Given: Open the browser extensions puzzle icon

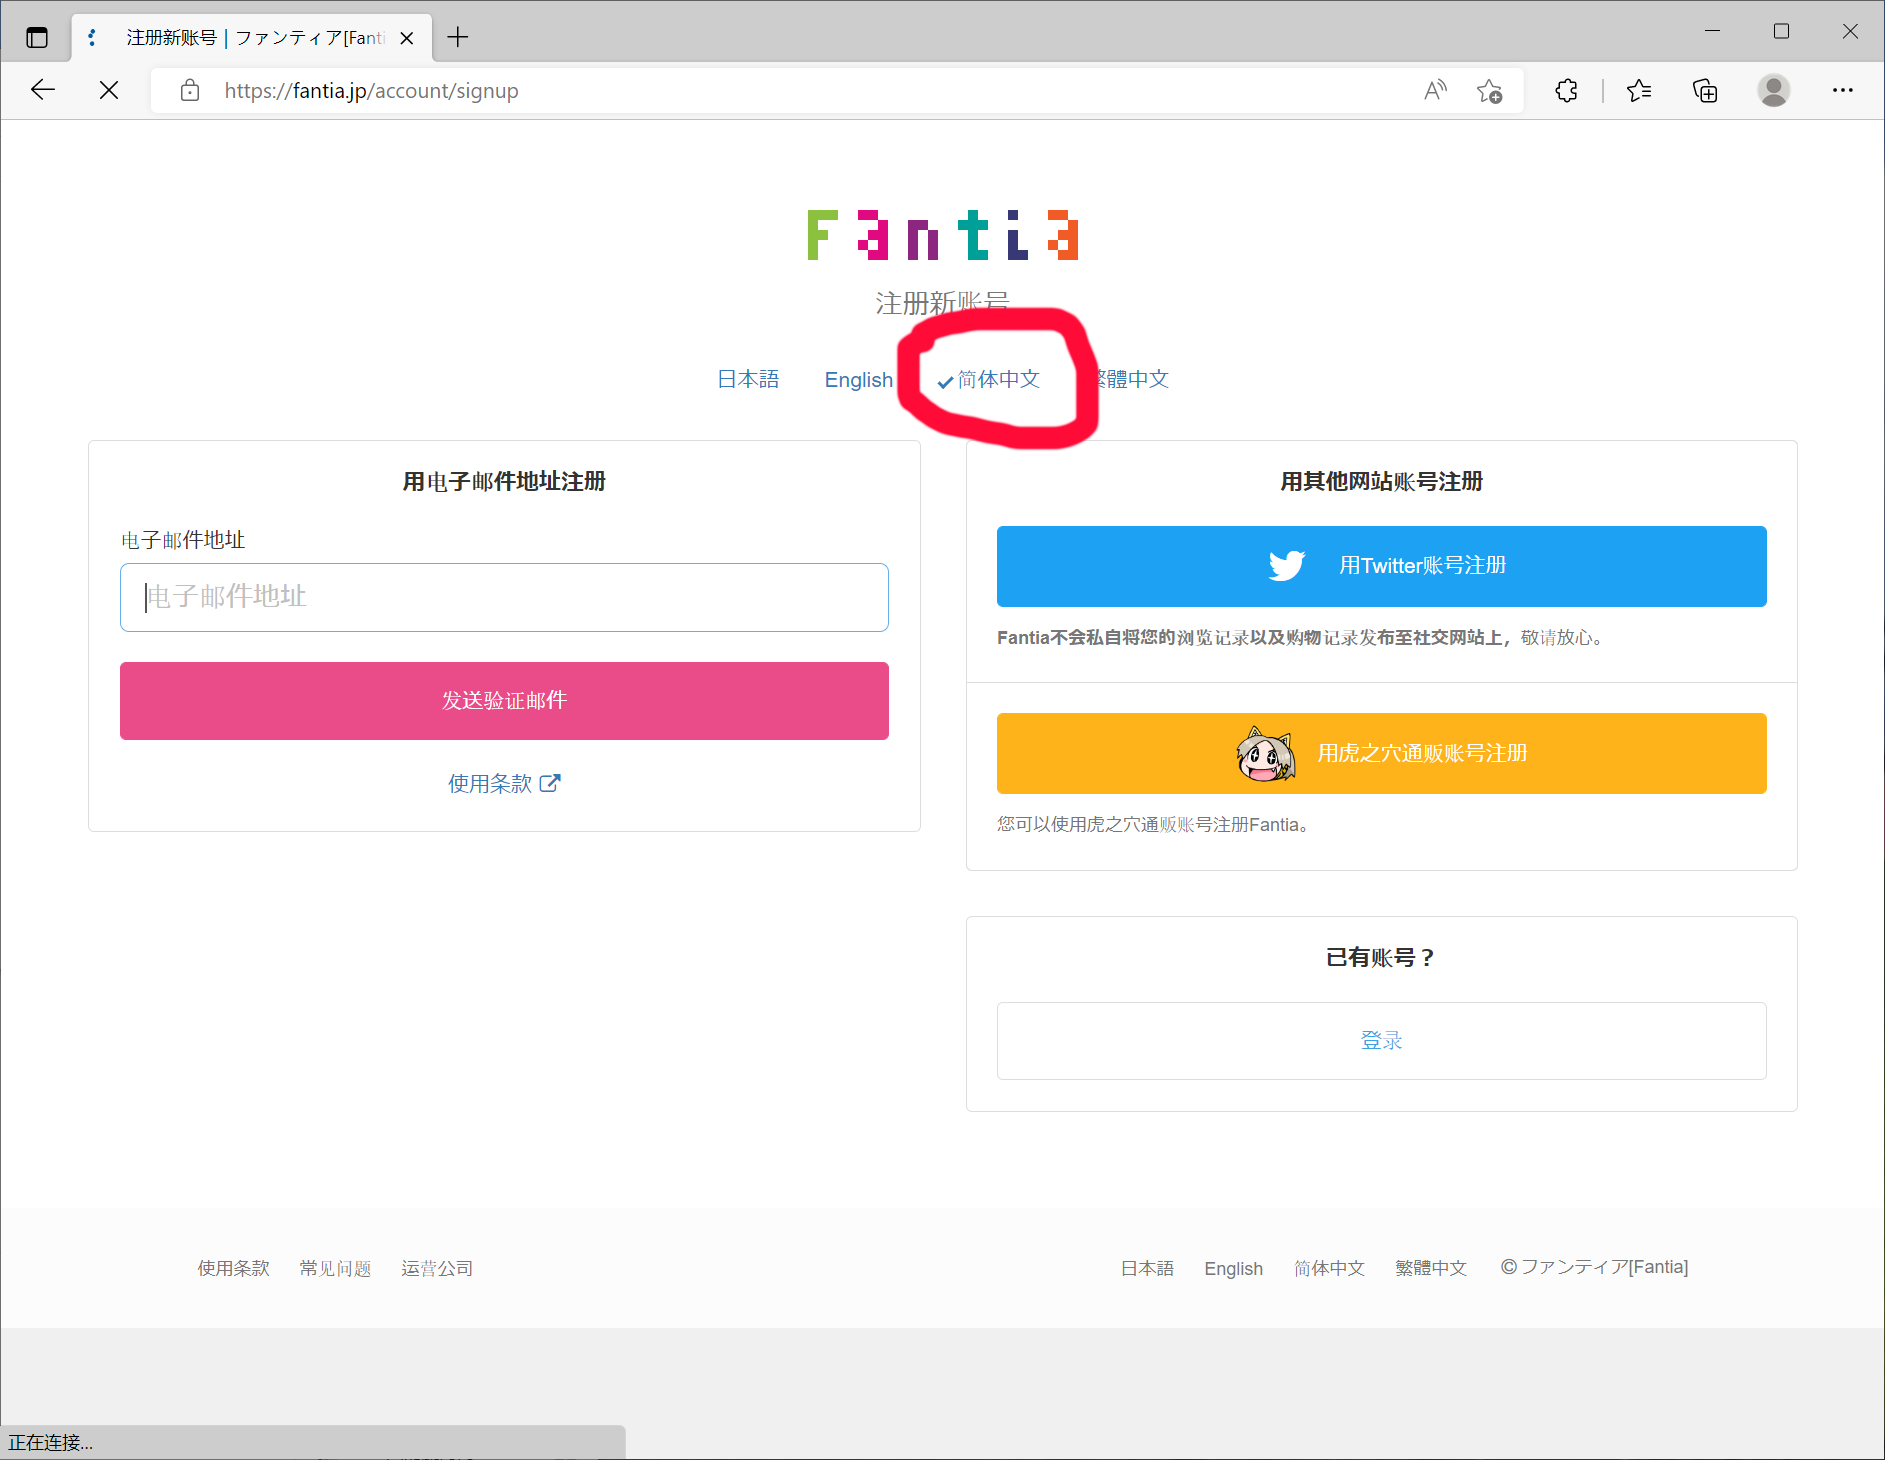Looking at the screenshot, I should [x=1566, y=90].
